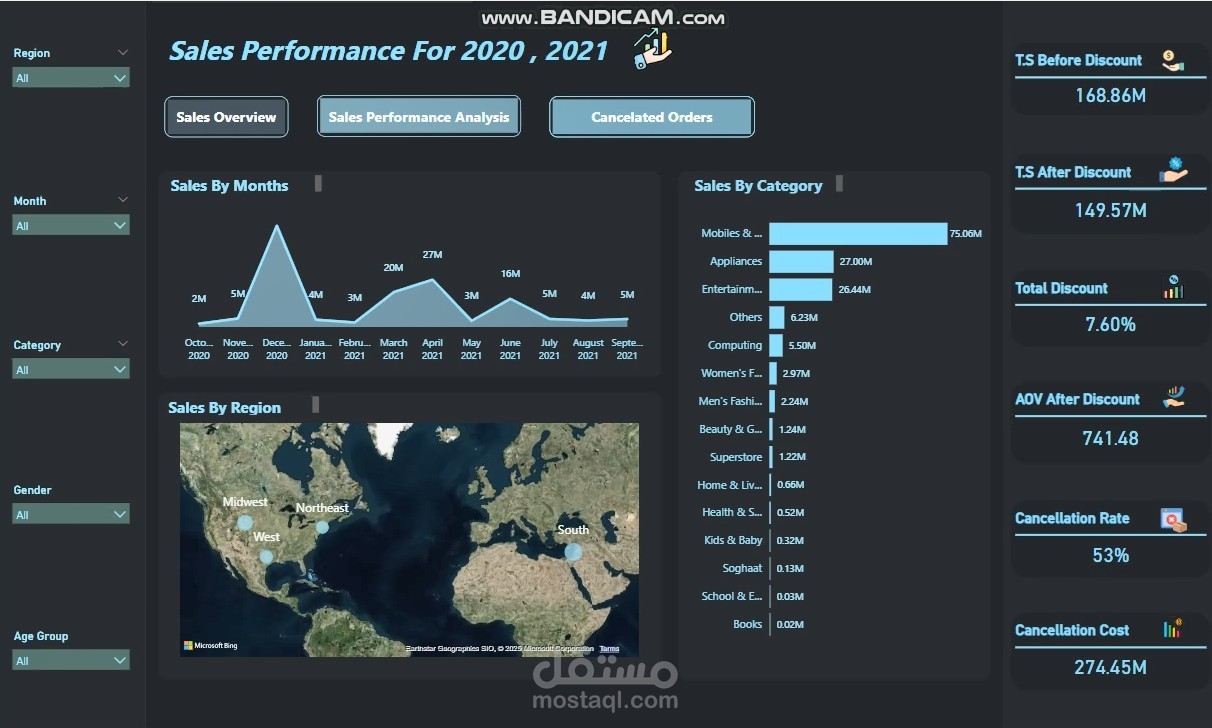1212x728 pixels.
Task: Click the dollar icon on T.S Before Discount card
Action: point(1171,59)
